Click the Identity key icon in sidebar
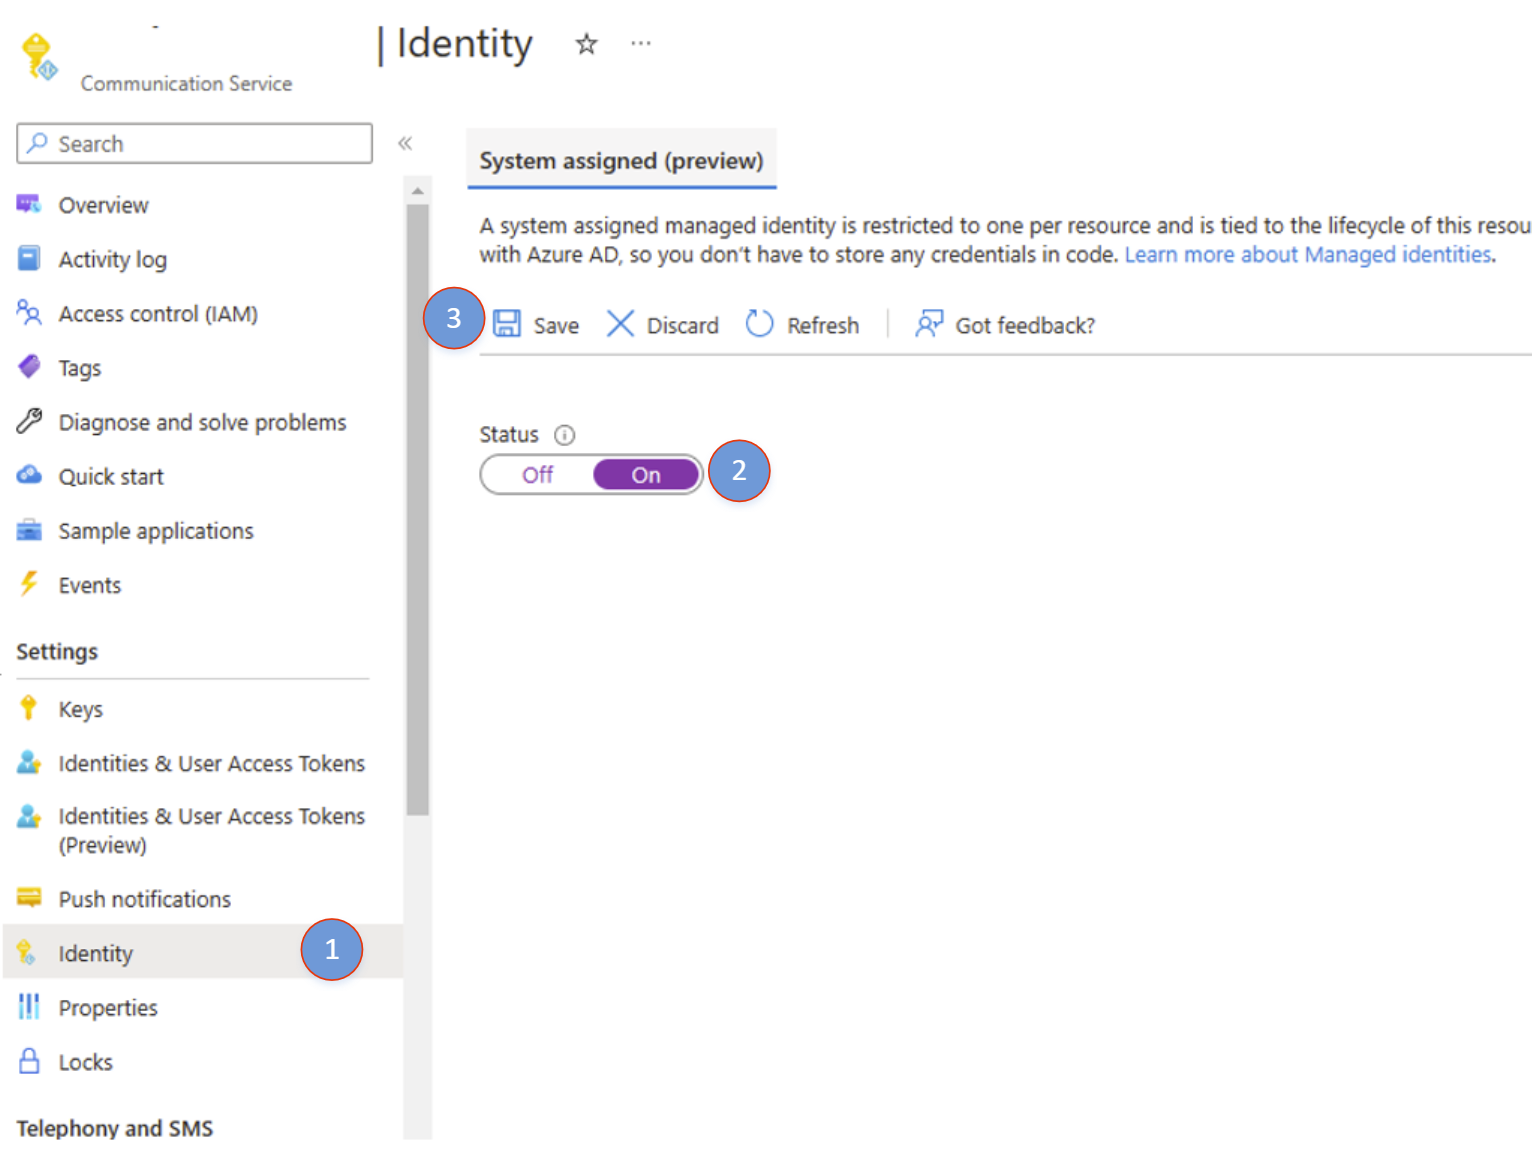 pos(28,952)
